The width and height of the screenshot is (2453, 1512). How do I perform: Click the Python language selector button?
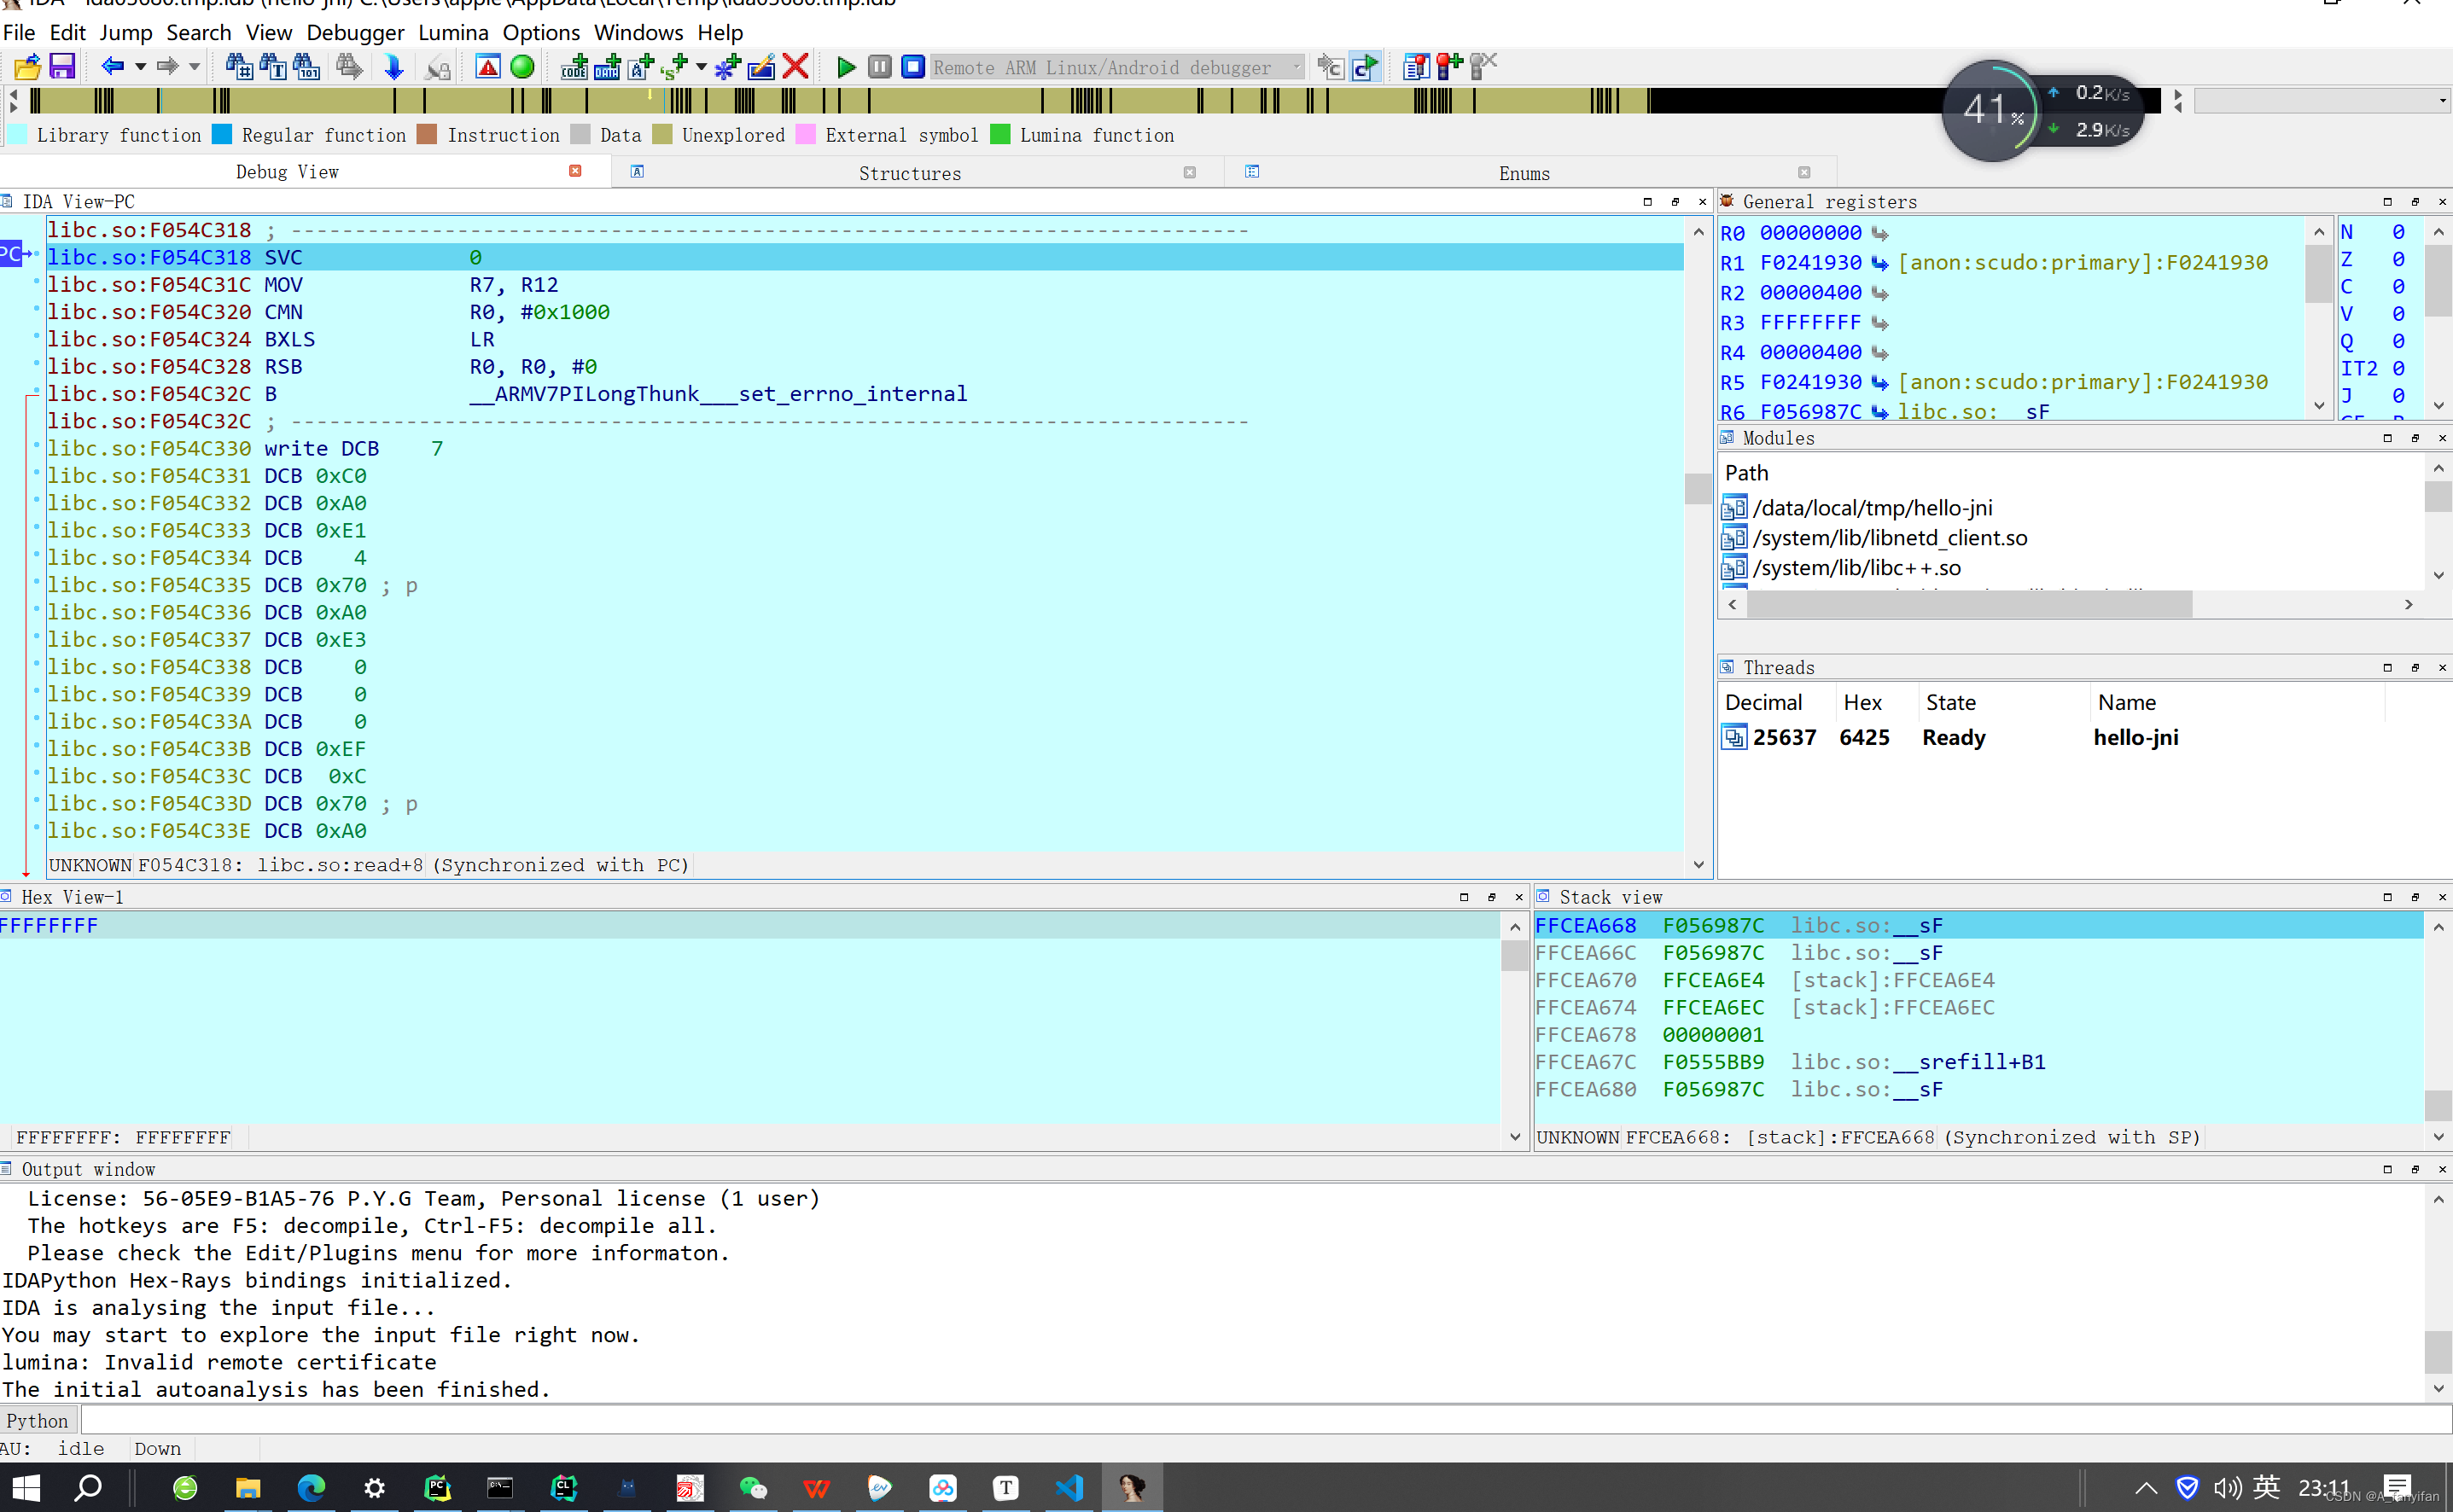(38, 1420)
